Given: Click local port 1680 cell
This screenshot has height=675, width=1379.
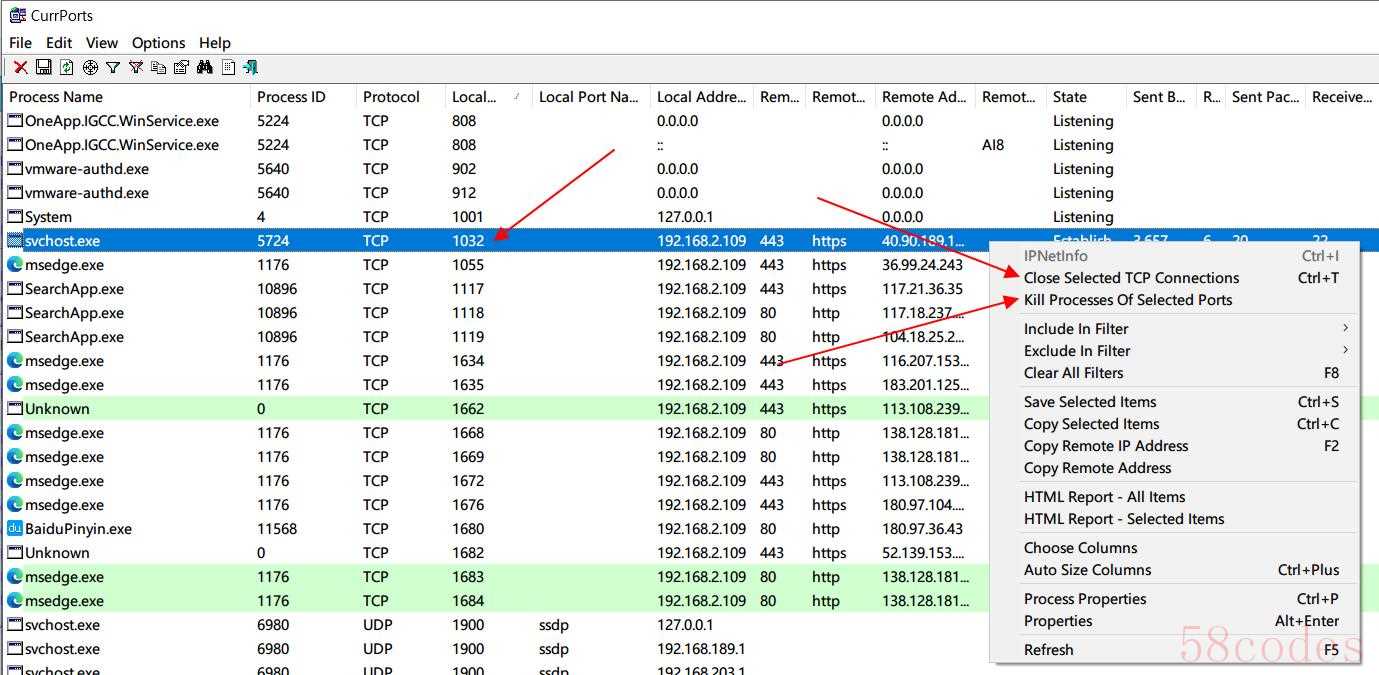Looking at the screenshot, I should click(468, 529).
